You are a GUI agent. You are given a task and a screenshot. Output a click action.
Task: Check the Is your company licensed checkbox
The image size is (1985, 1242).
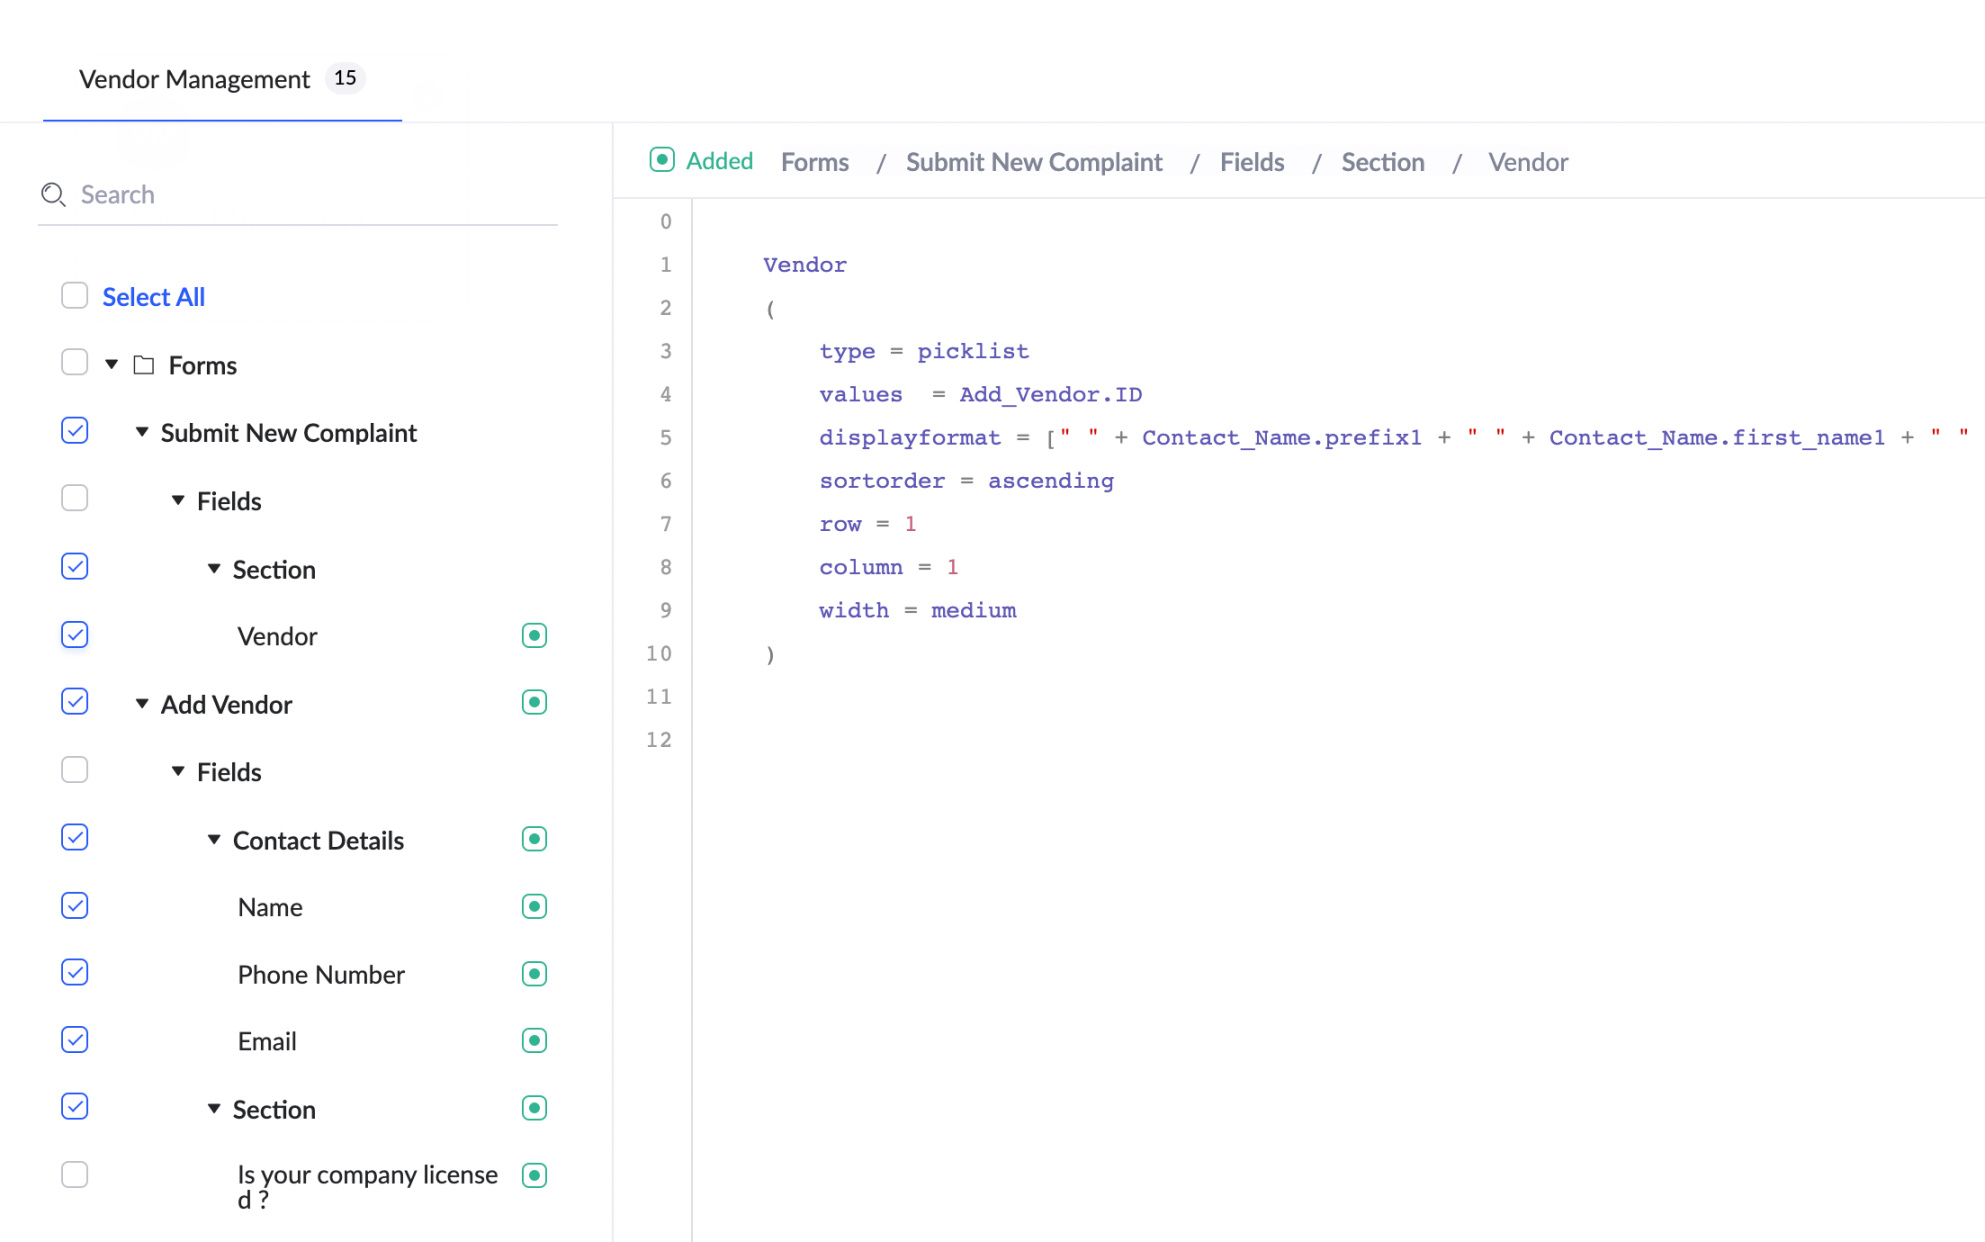[x=75, y=1174]
